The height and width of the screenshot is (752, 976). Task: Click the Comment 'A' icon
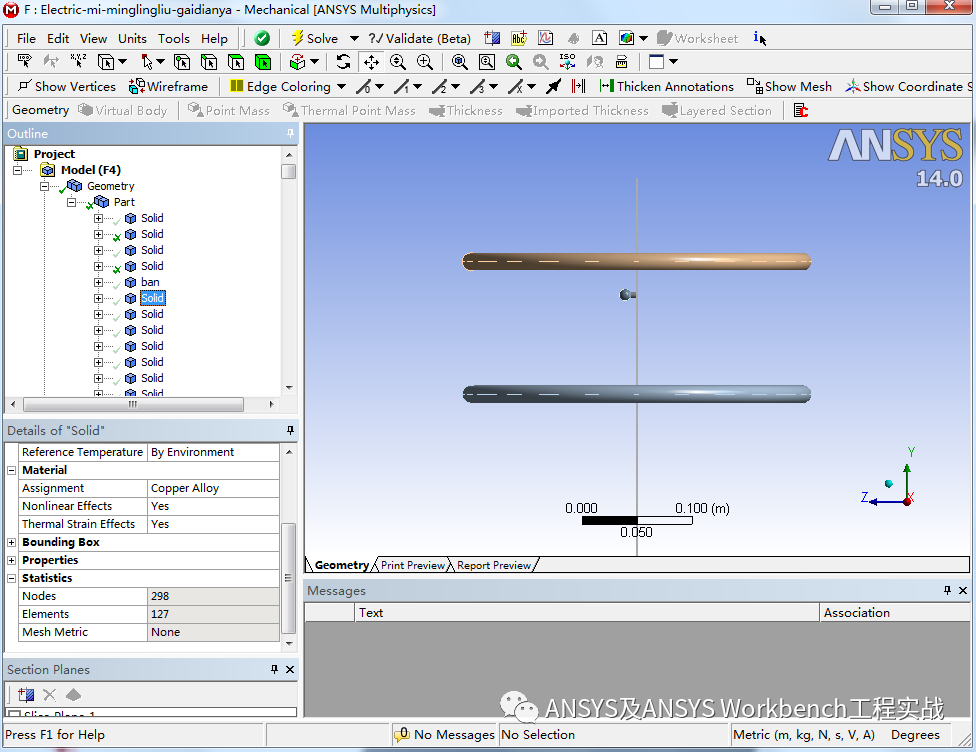click(599, 39)
